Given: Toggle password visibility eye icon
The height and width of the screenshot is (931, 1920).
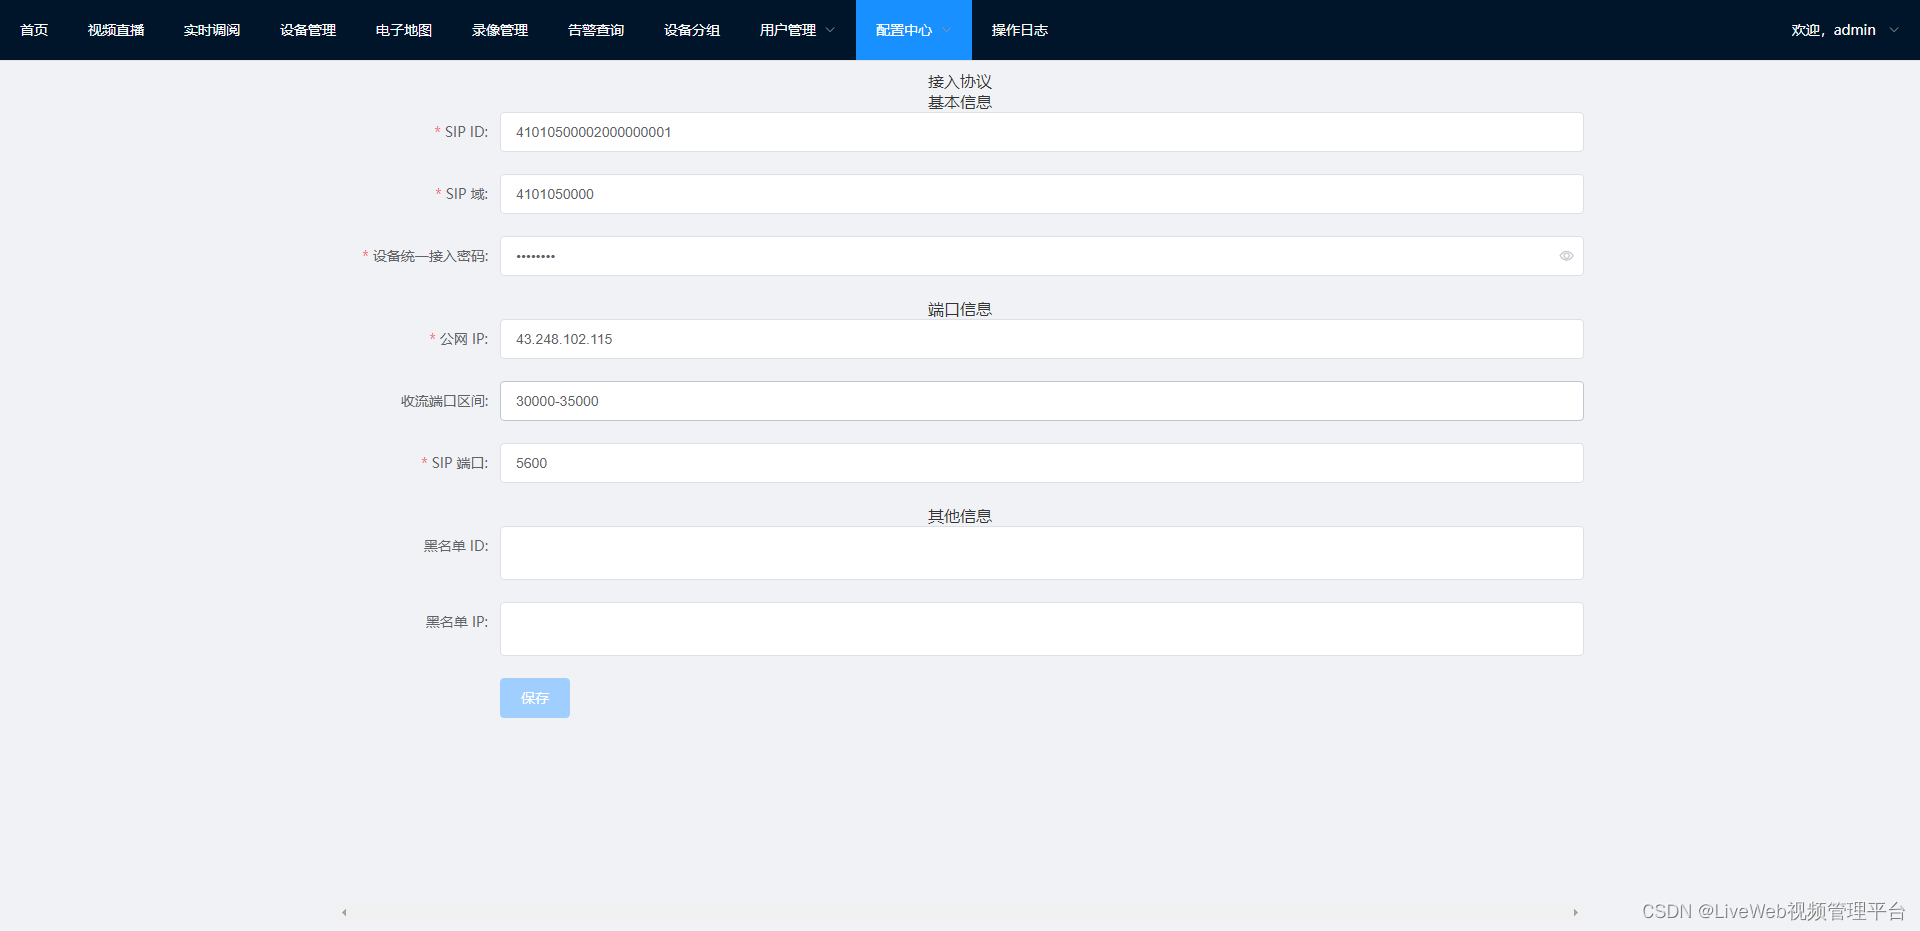Looking at the screenshot, I should coord(1566,256).
